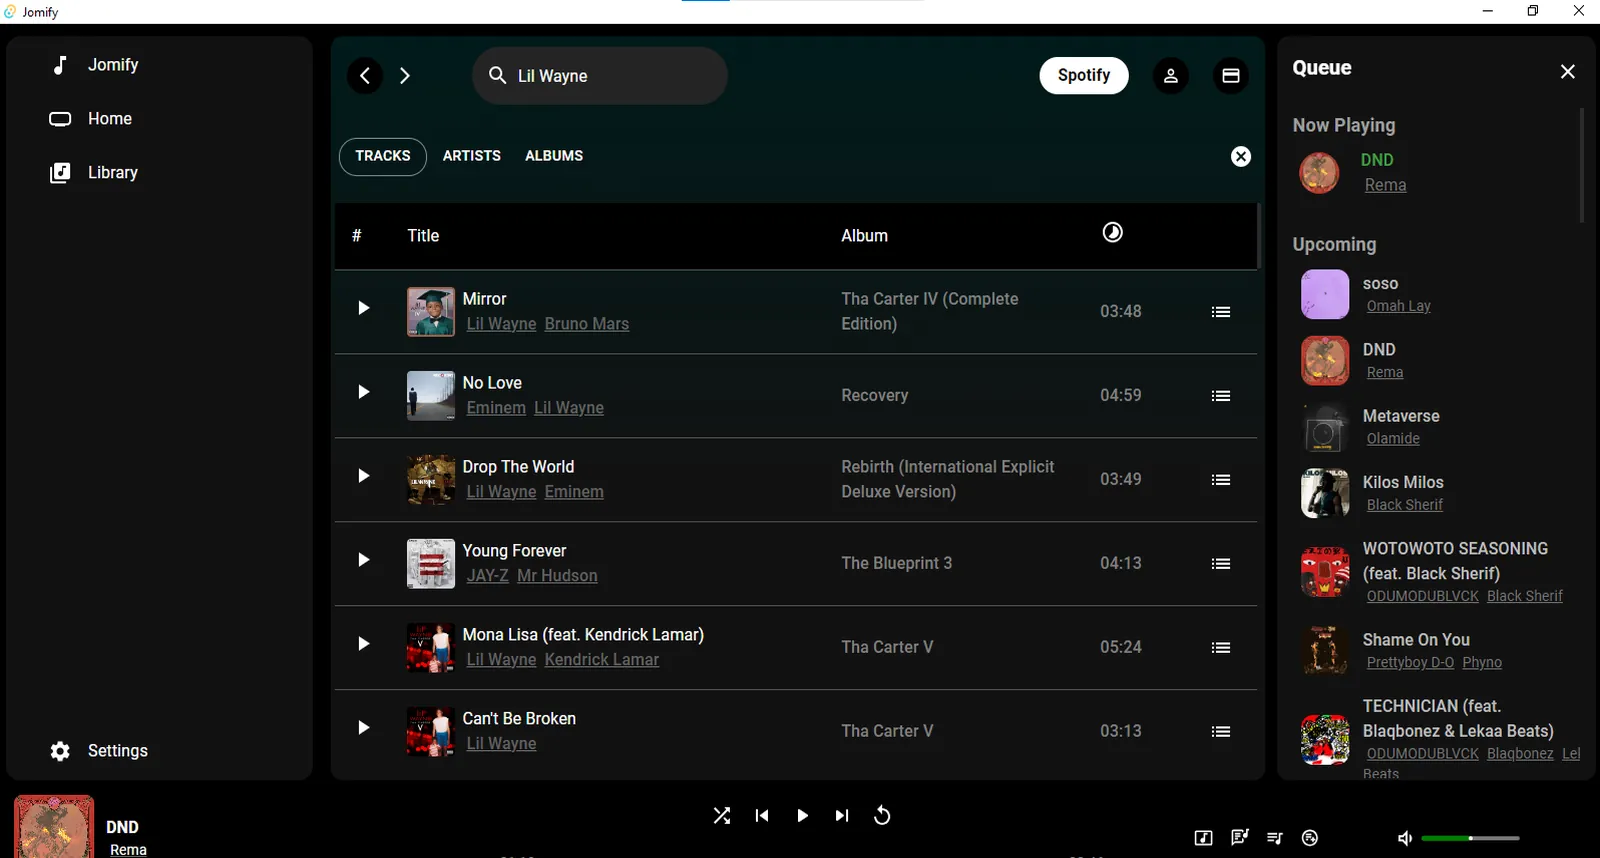Open options menu for Young Forever
Viewport: 1600px width, 858px height.
point(1221,564)
